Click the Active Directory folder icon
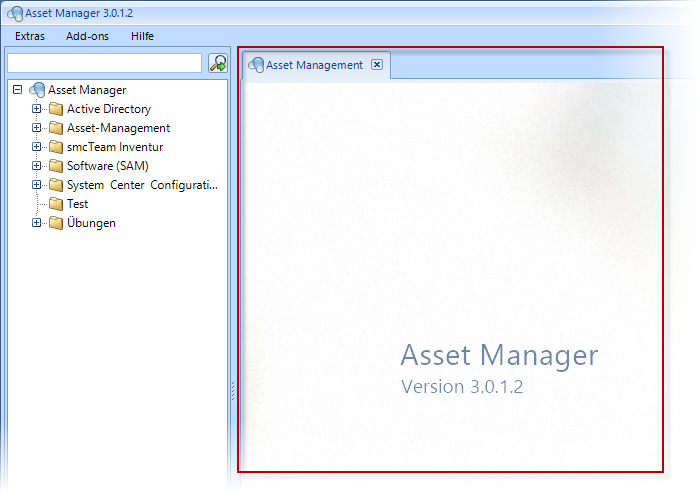The image size is (698, 493). click(x=56, y=109)
